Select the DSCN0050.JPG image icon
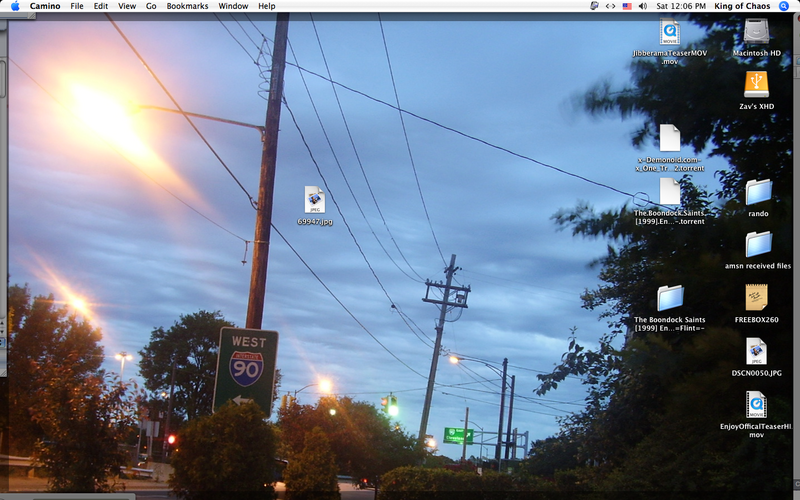800x500 pixels. 756,351
